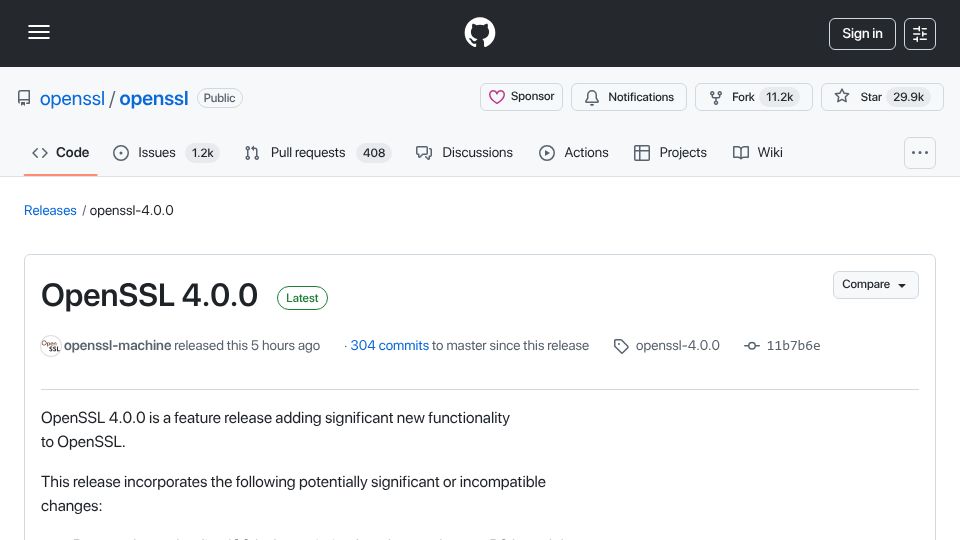Image resolution: width=960 pixels, height=540 pixels.
Task: Open the openssl organization link
Action: (72, 99)
